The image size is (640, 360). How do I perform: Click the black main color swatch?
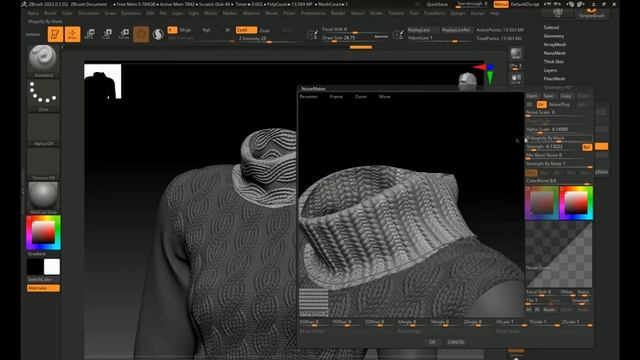pos(35,267)
